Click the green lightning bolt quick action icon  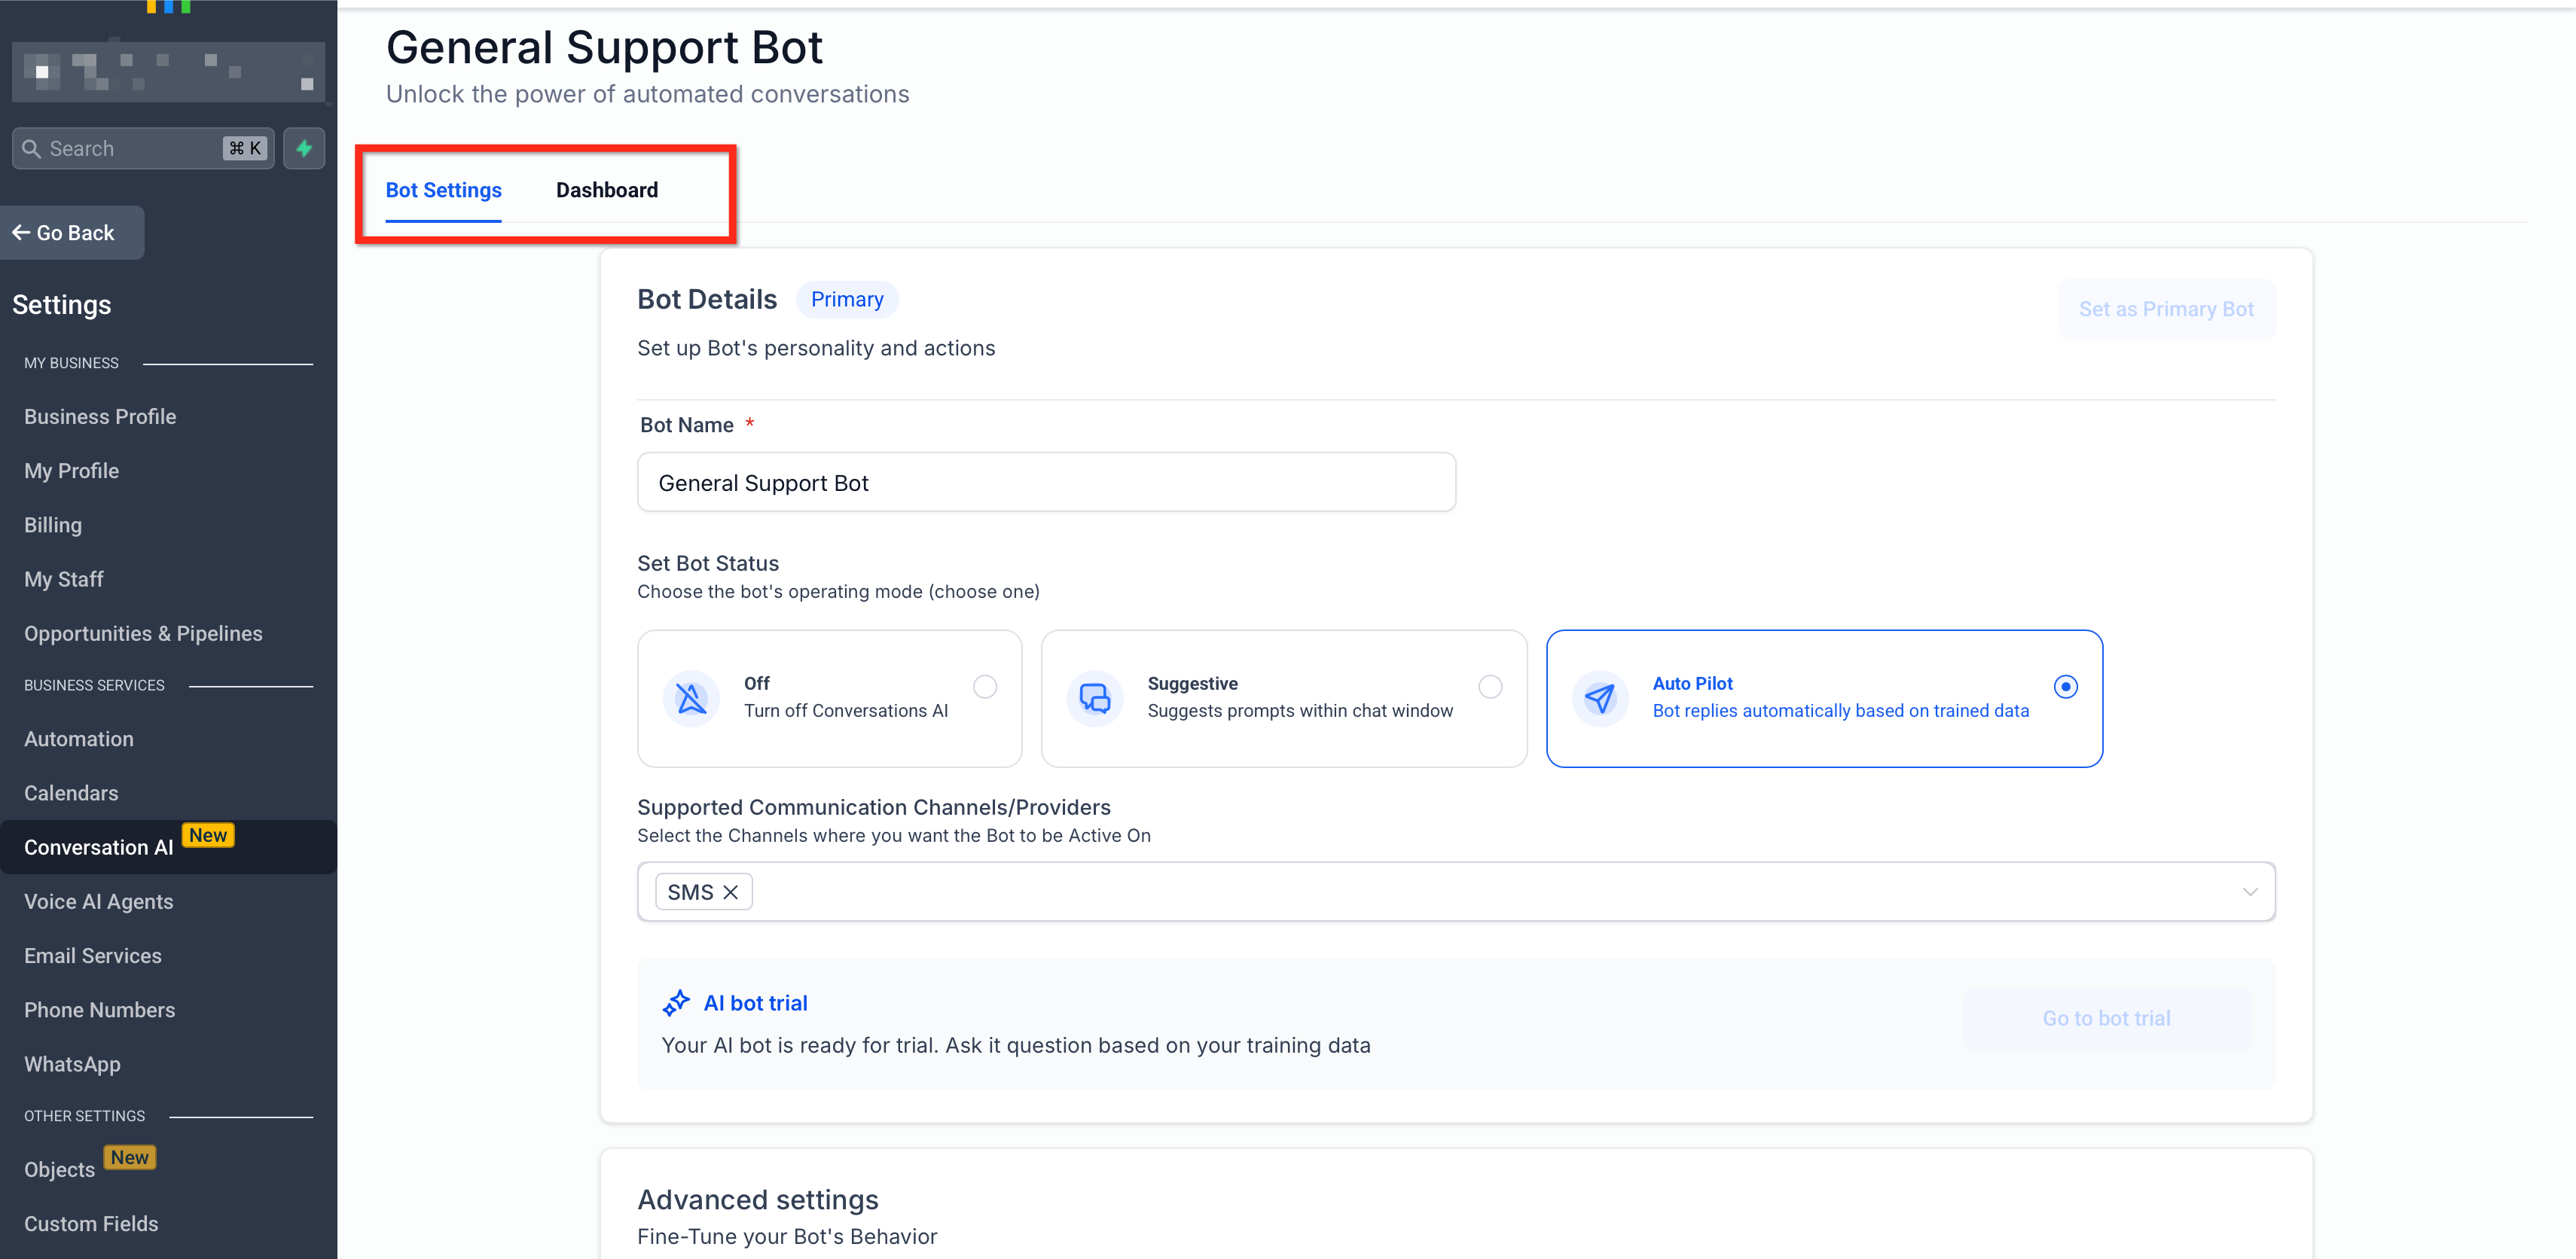click(304, 148)
